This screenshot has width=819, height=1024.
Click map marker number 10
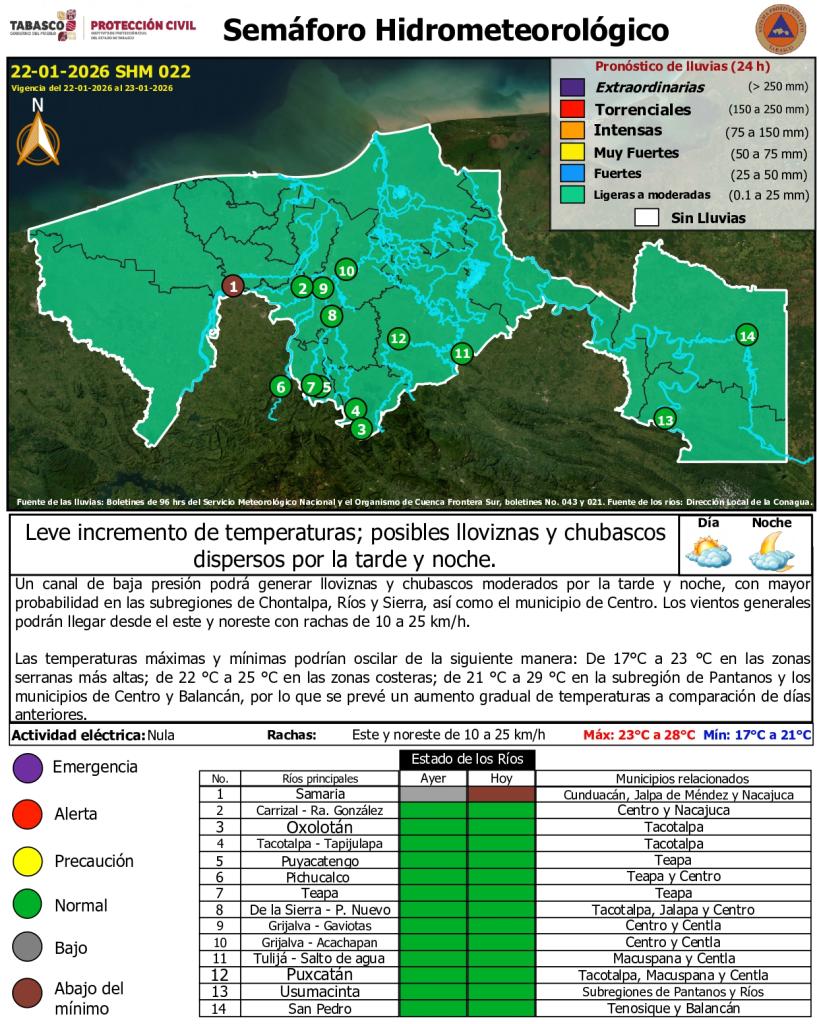coord(346,269)
